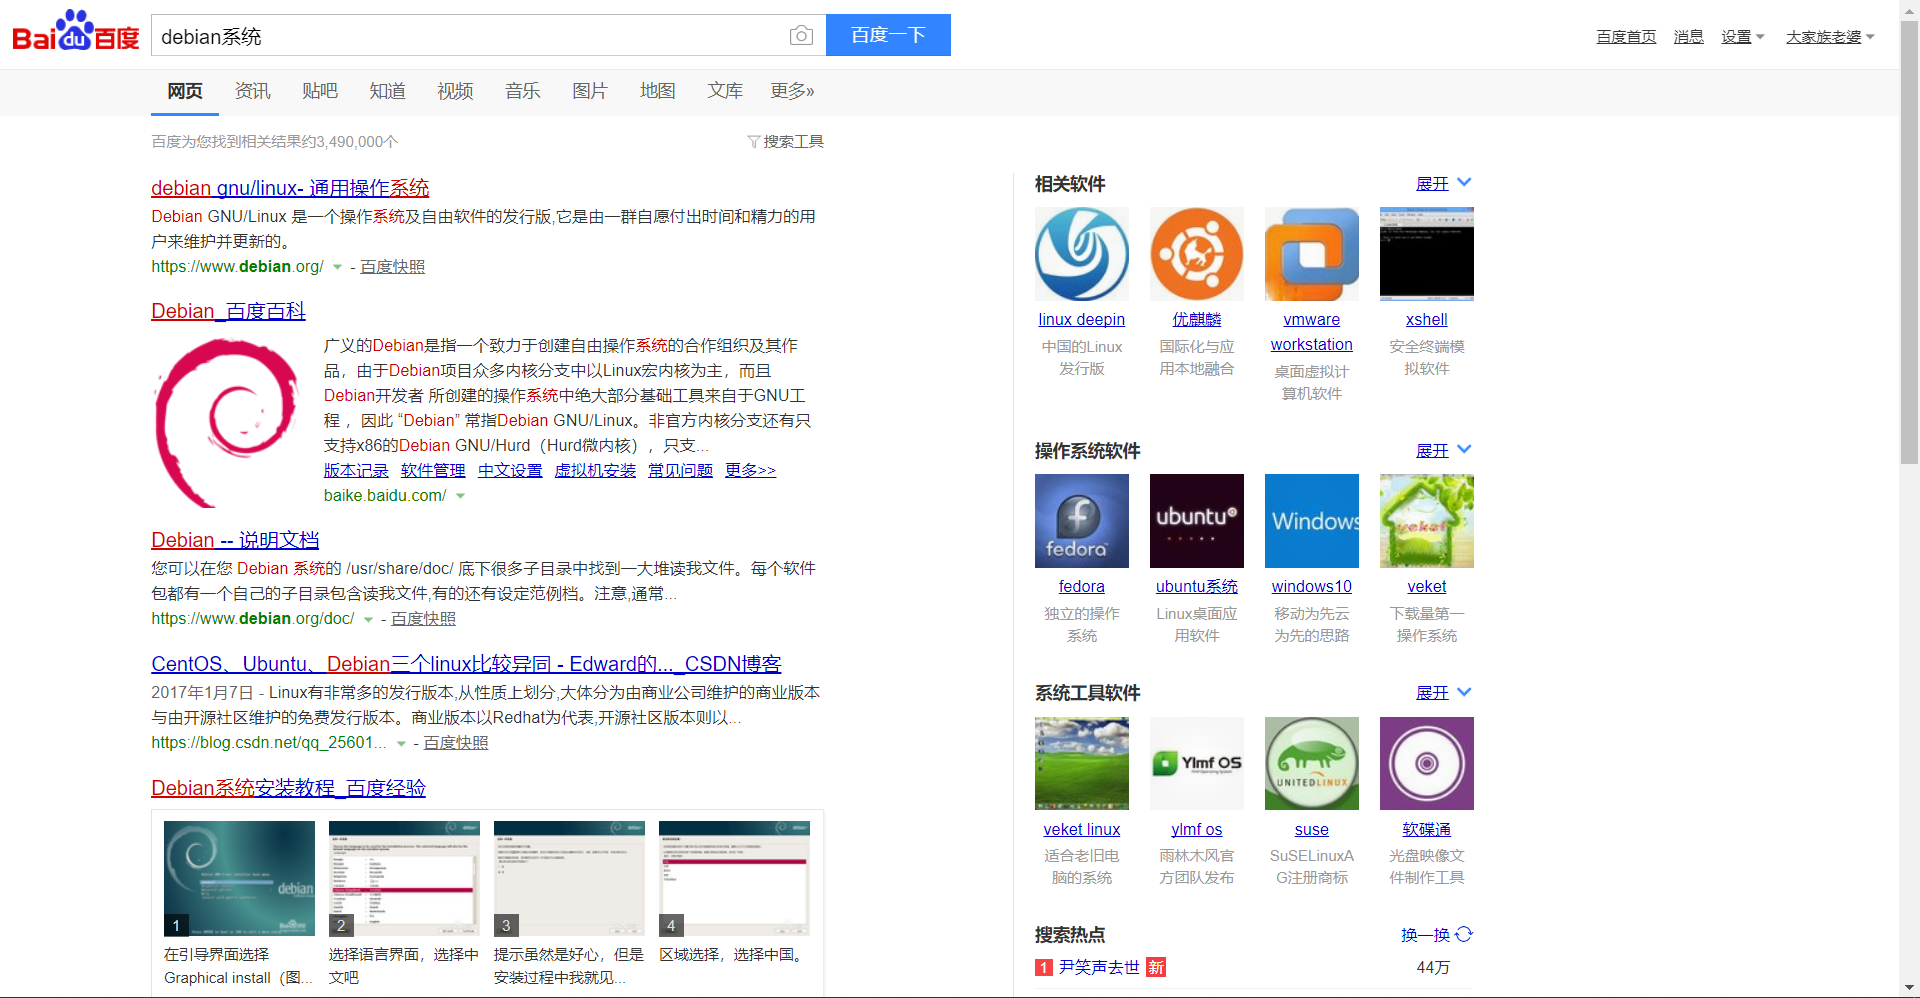Switch to 知道 tab
The image size is (1920, 998).
tap(387, 91)
